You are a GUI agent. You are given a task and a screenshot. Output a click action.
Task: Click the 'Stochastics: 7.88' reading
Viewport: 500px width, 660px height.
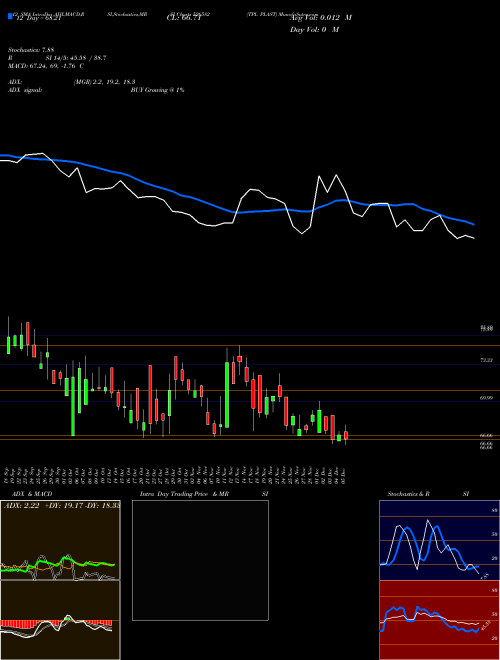pos(31,50)
